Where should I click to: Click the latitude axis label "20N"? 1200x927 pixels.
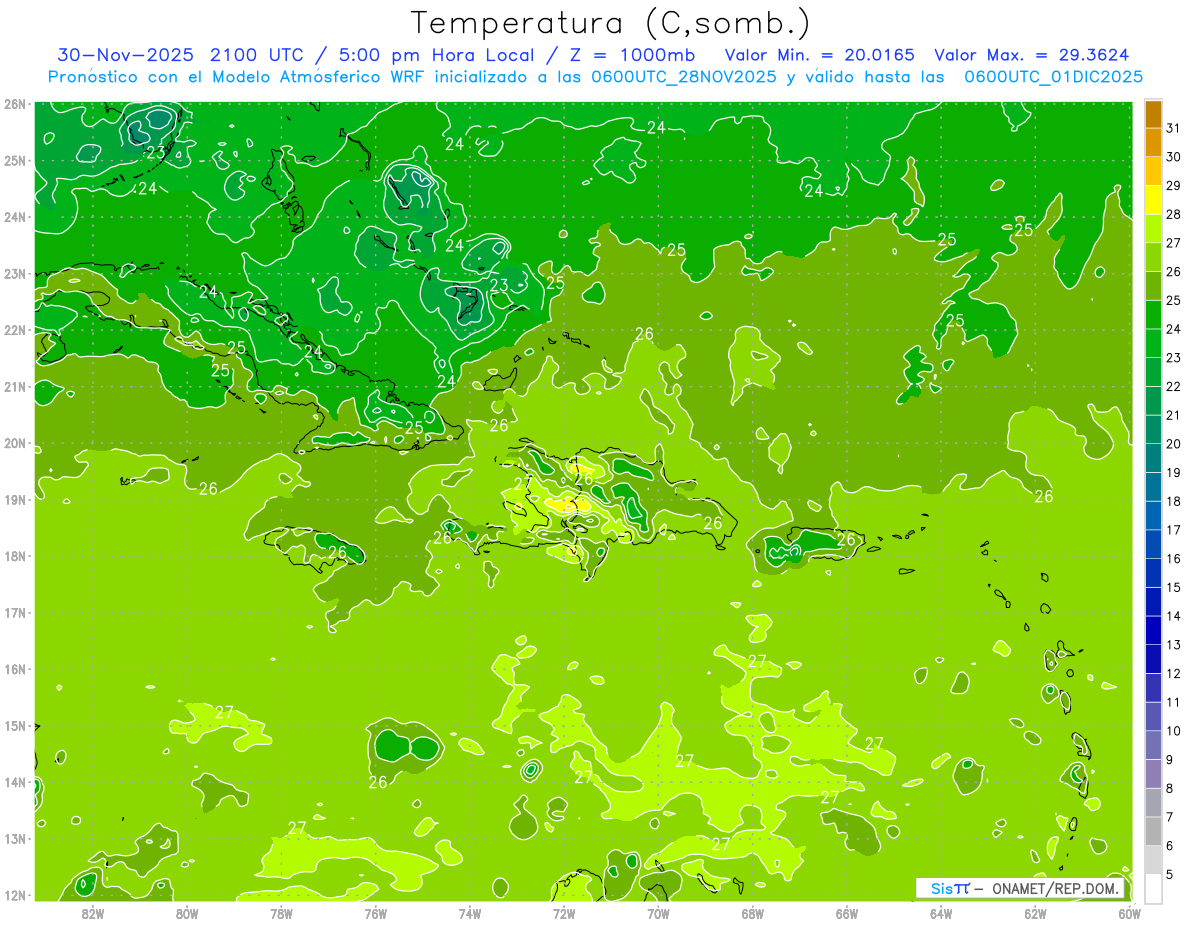15,443
